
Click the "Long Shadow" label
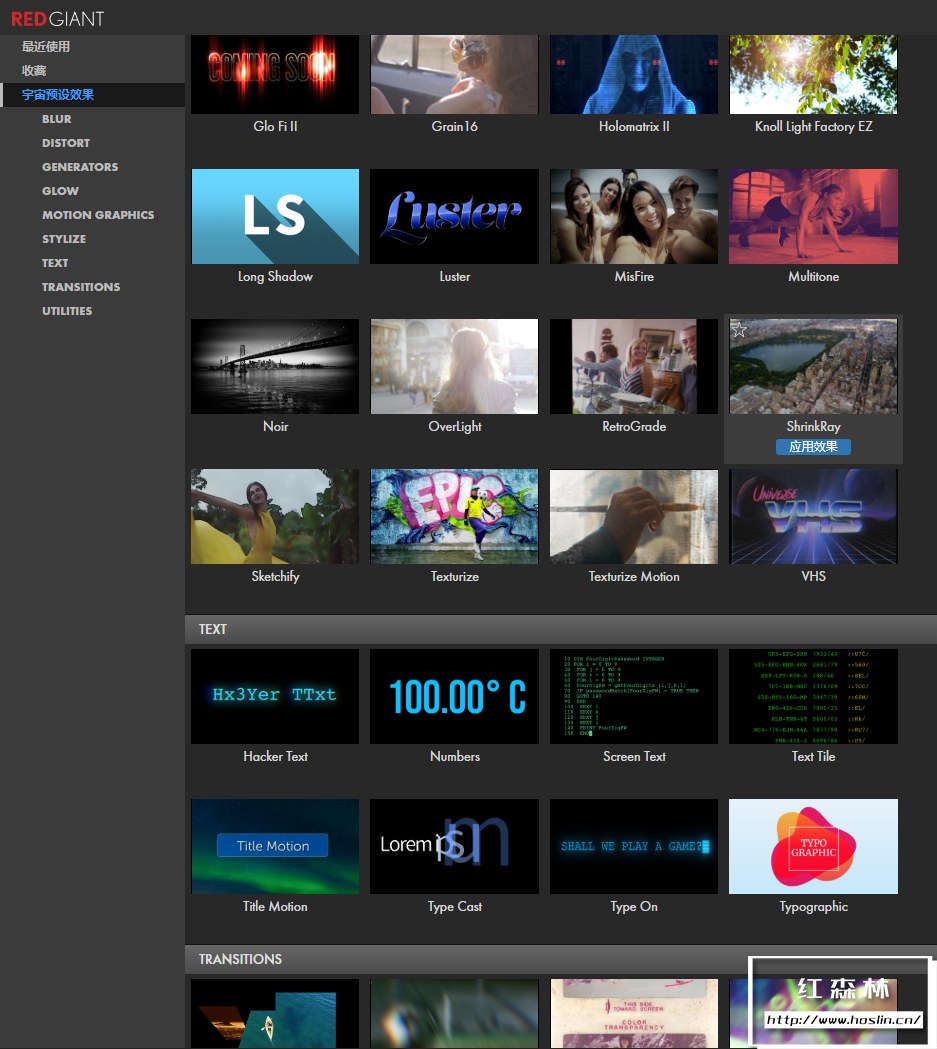pyautogui.click(x=275, y=276)
